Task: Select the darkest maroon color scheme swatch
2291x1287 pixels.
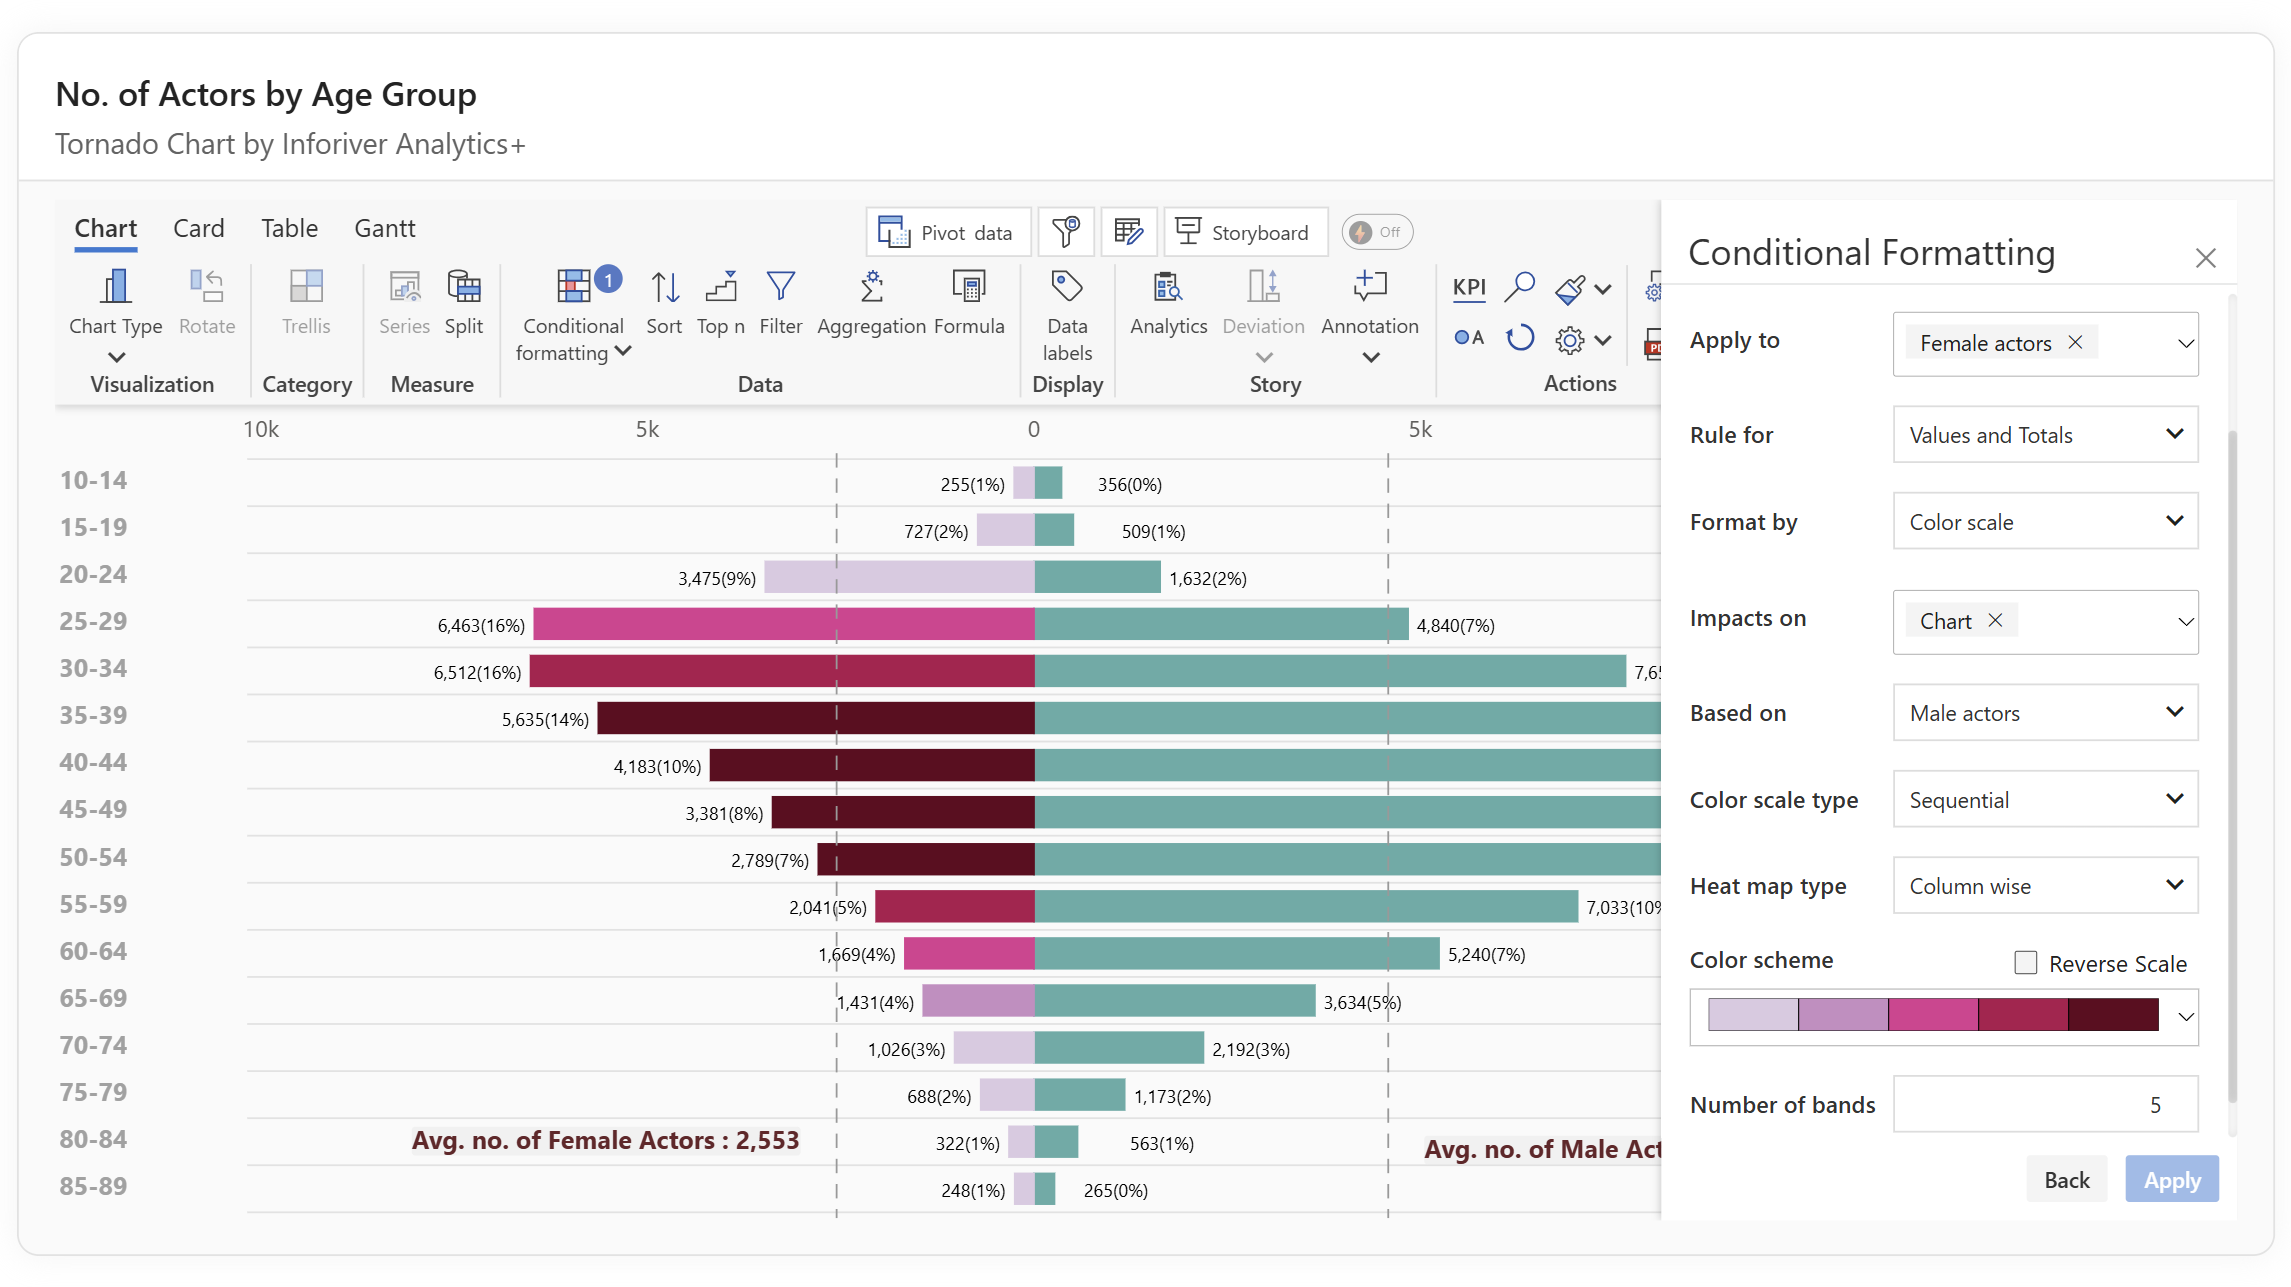Action: 2112,1015
